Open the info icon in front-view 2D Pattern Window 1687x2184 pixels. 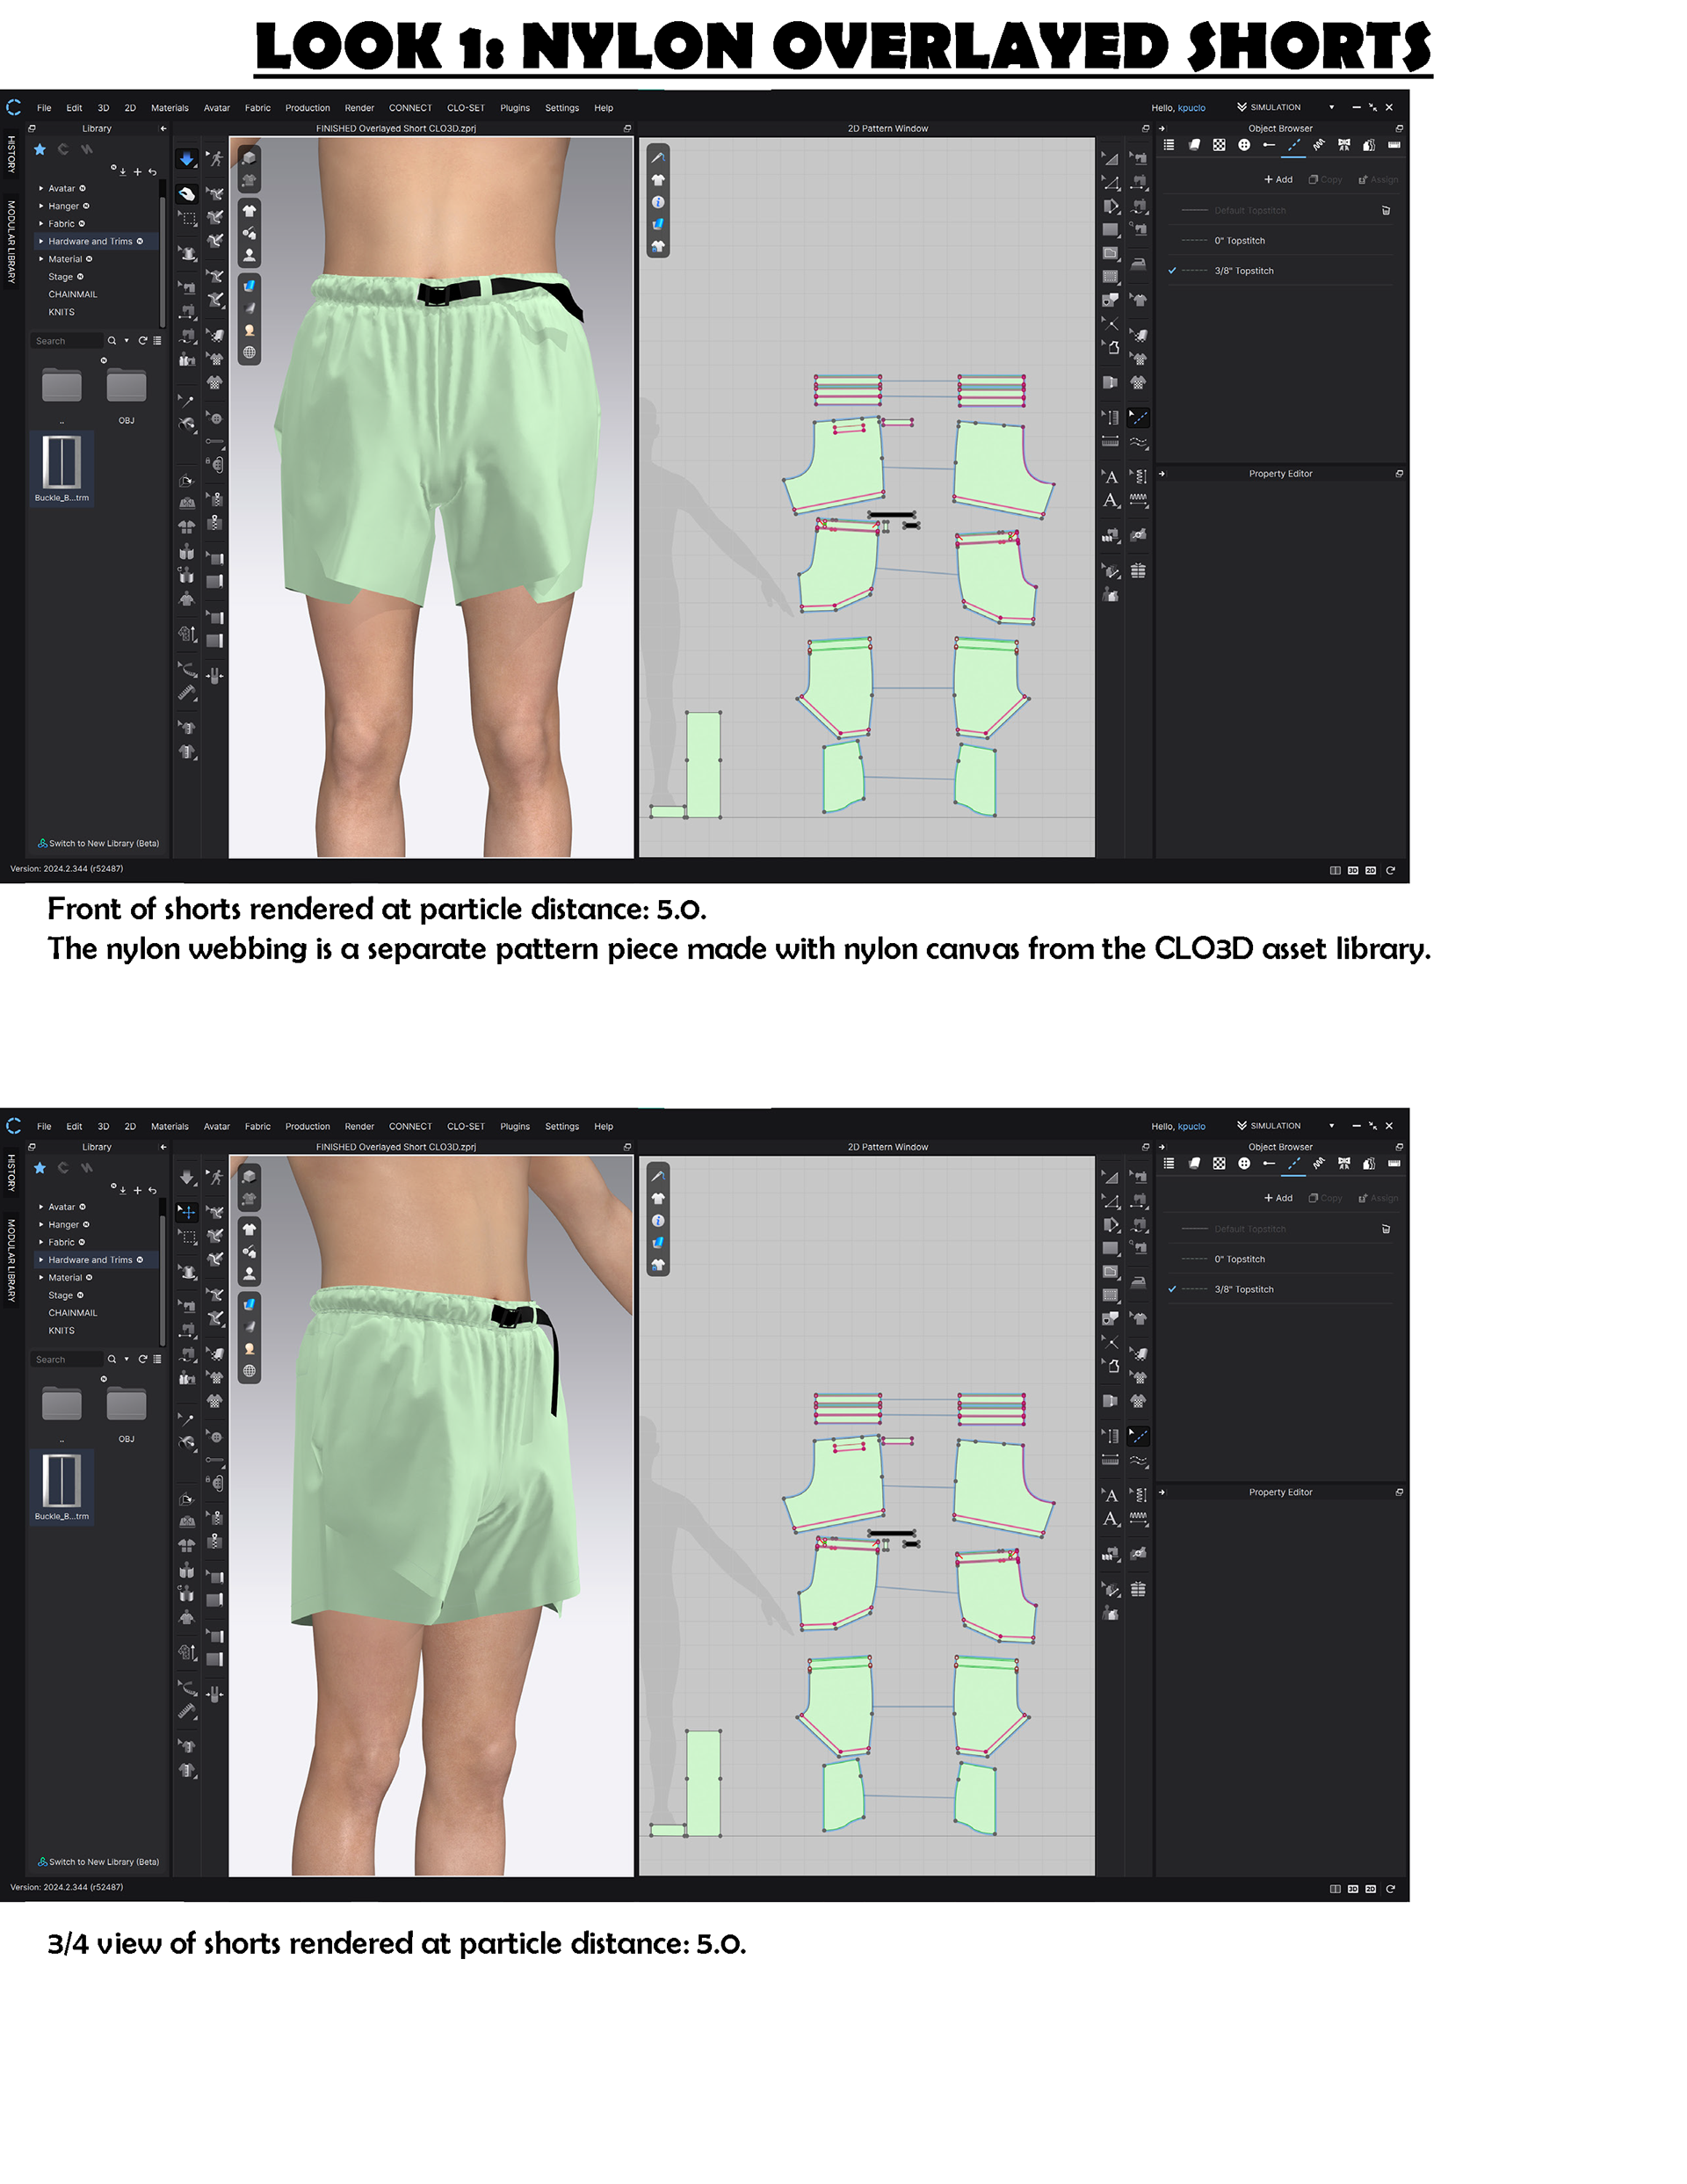[x=658, y=202]
